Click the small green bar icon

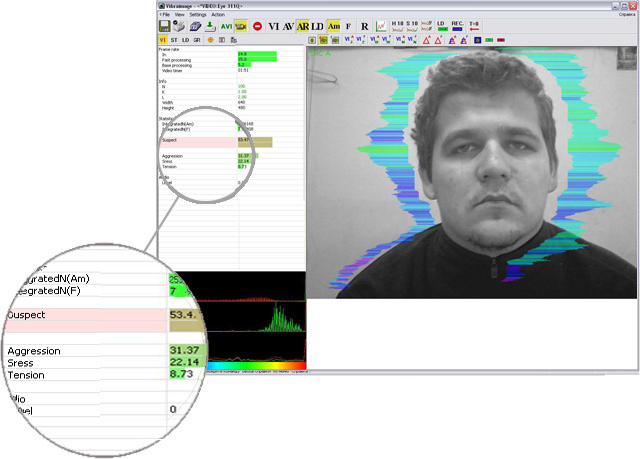pyautogui.click(x=489, y=40)
